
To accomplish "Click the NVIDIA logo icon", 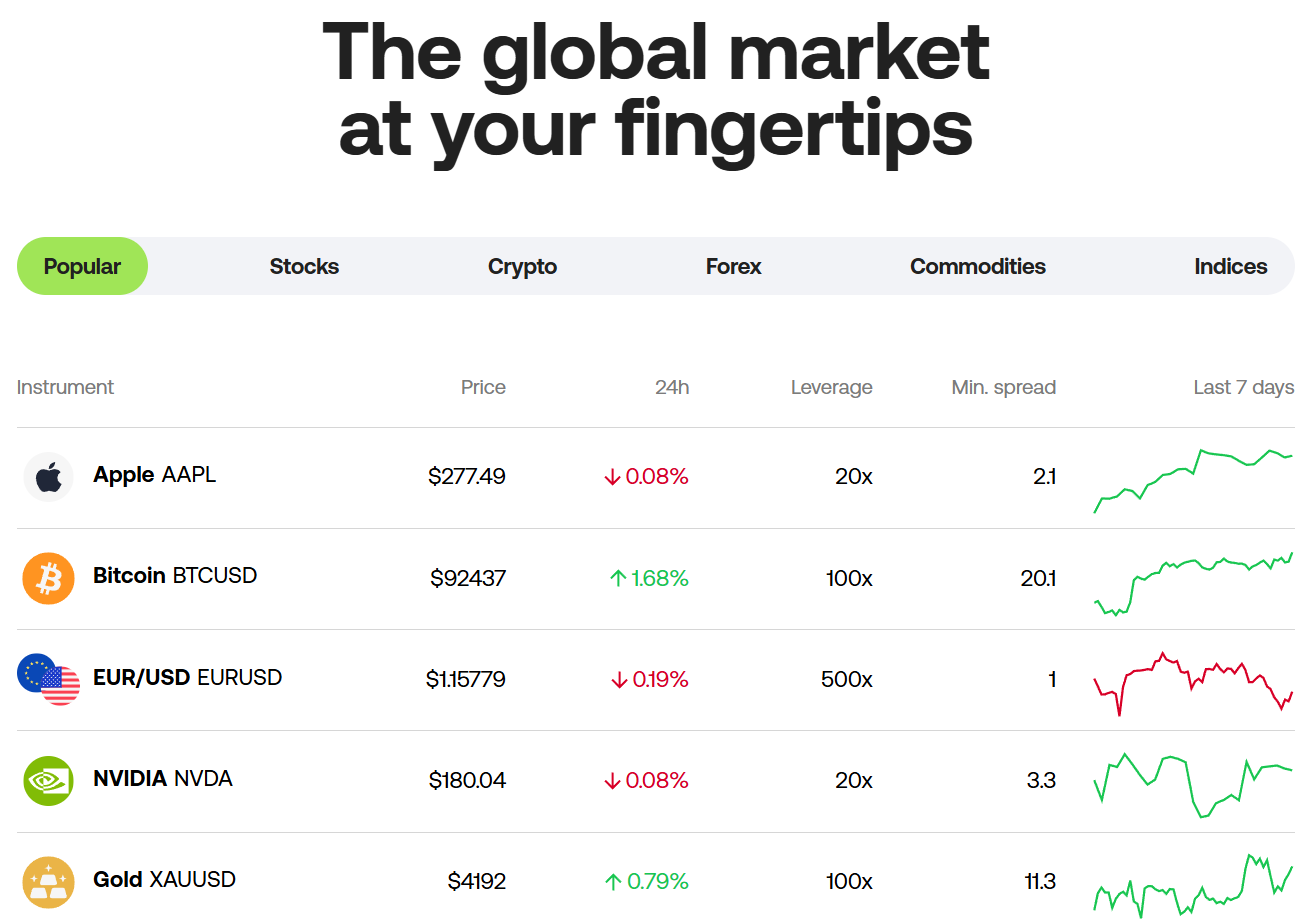I will 48,780.
